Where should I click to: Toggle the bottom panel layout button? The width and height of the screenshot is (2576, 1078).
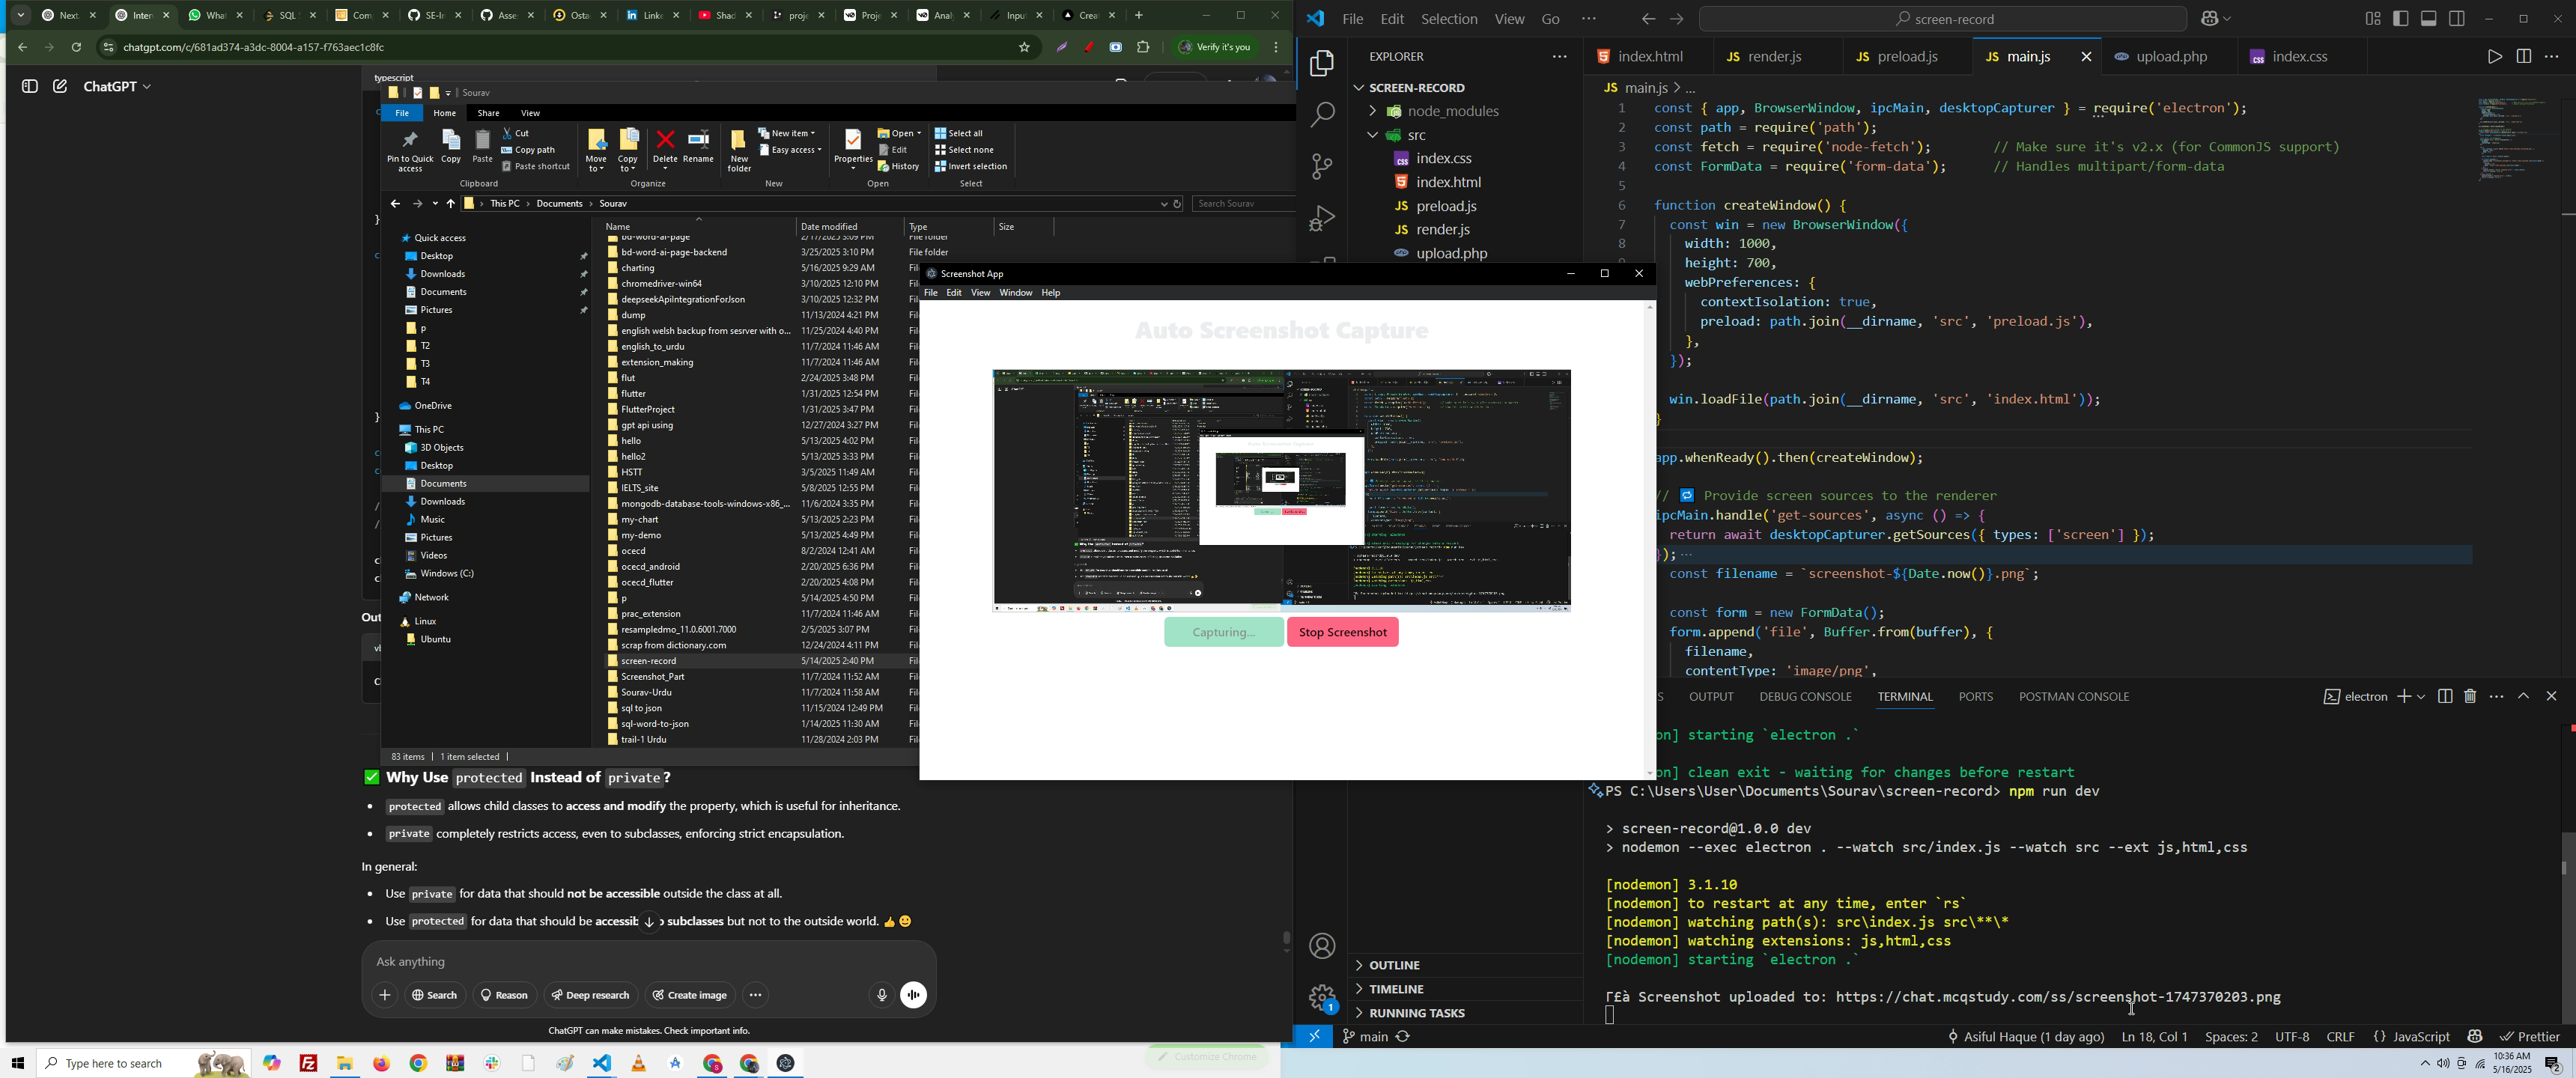[x=2428, y=19]
